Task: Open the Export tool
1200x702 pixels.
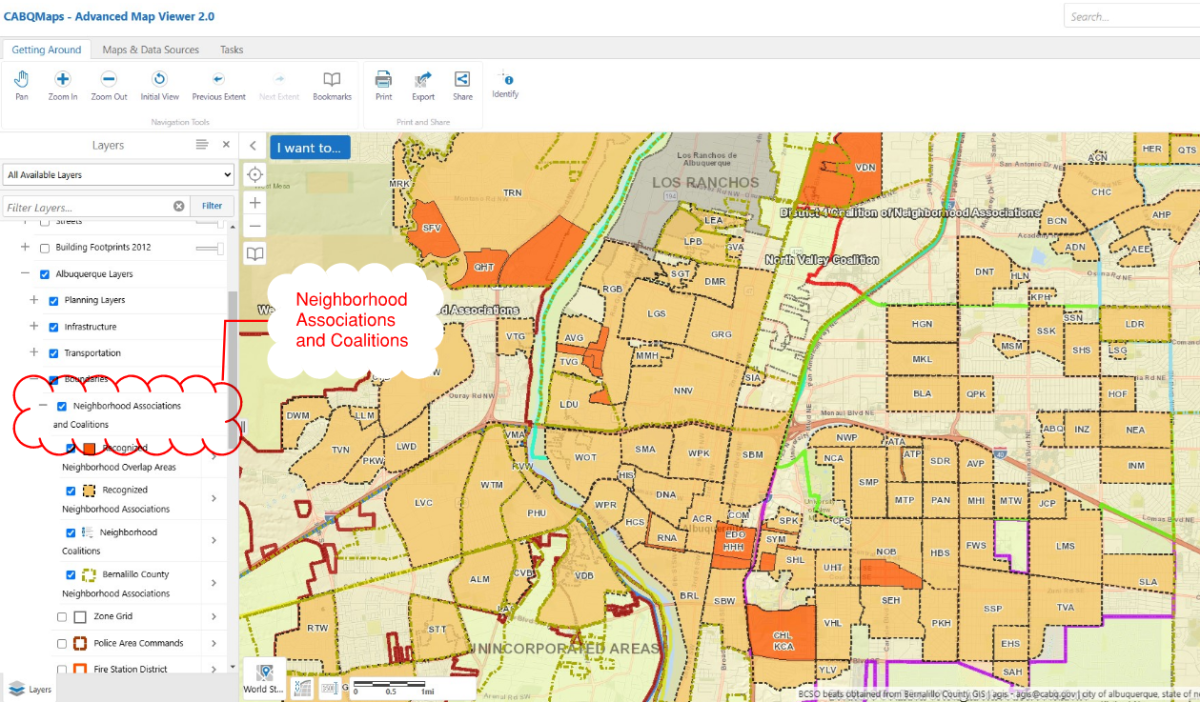Action: point(423,85)
